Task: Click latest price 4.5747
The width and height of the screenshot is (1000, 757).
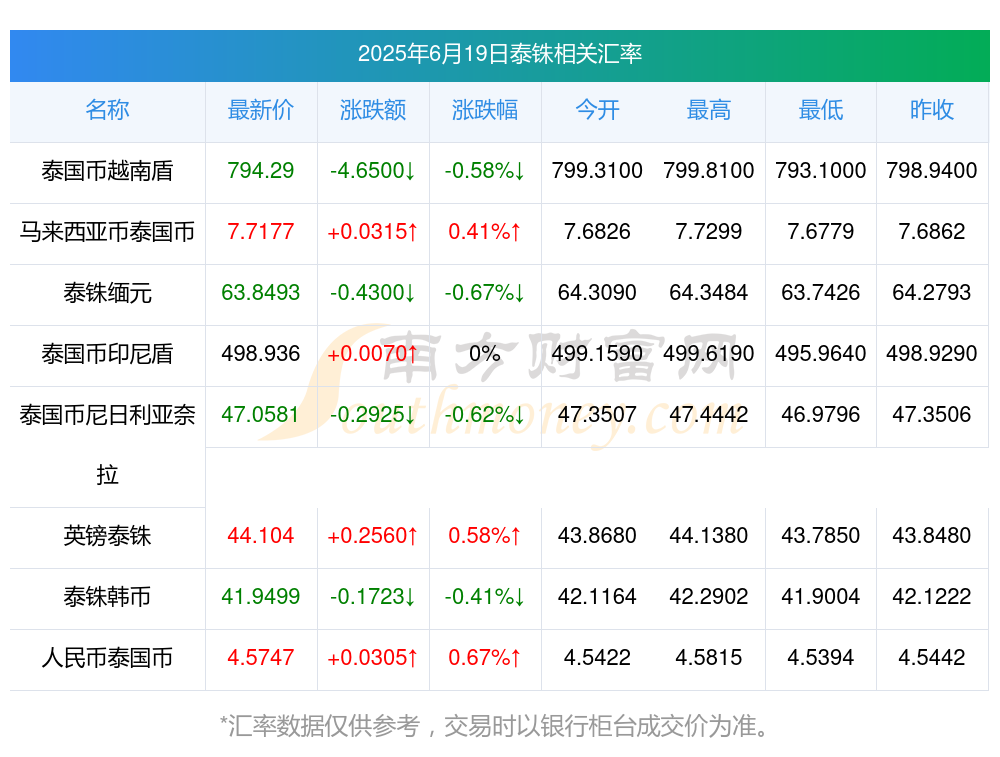Action: pos(261,658)
